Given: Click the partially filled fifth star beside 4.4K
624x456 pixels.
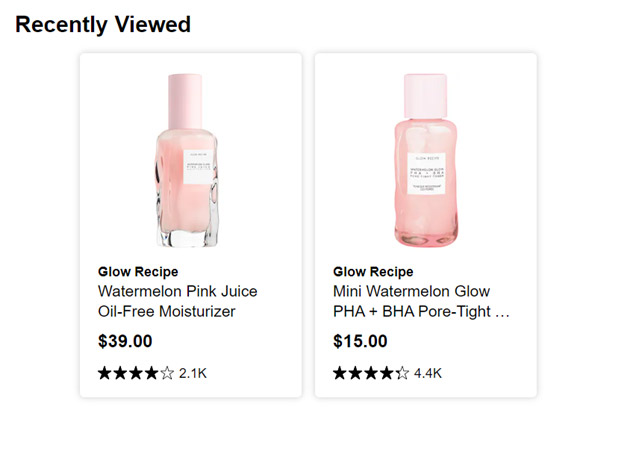Looking at the screenshot, I should 402,373.
